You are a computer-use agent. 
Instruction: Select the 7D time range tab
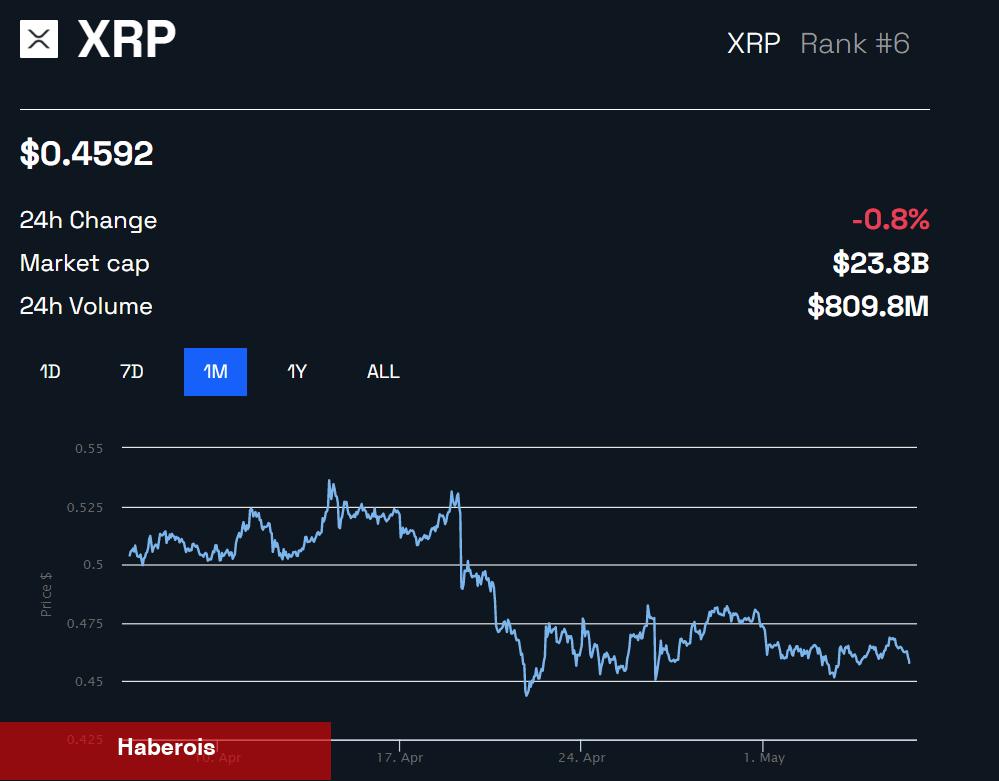click(x=132, y=371)
